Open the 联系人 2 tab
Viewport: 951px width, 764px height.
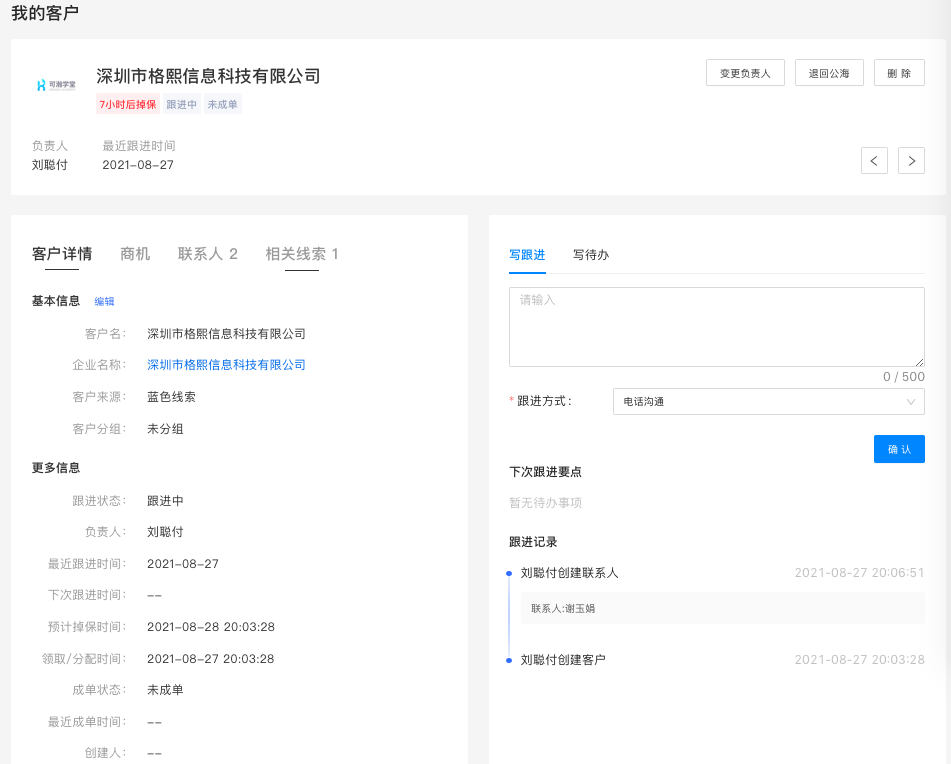coord(208,254)
